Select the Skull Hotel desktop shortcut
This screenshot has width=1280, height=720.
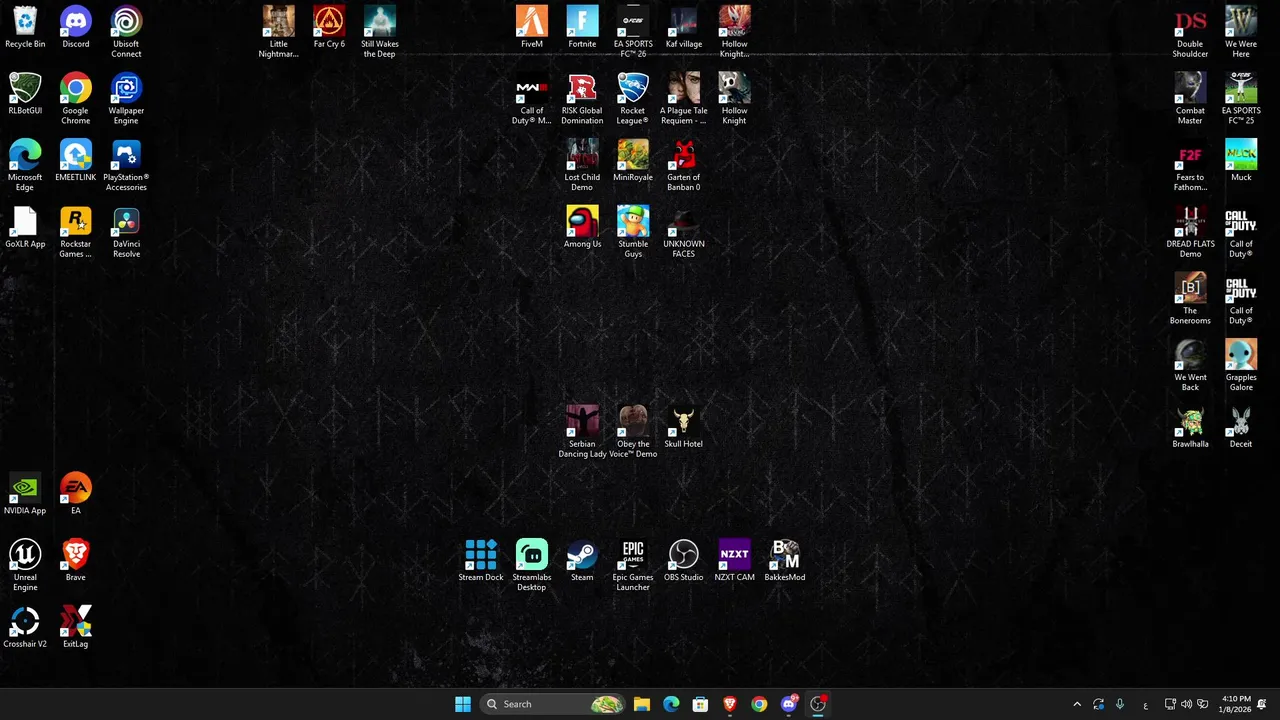[684, 428]
